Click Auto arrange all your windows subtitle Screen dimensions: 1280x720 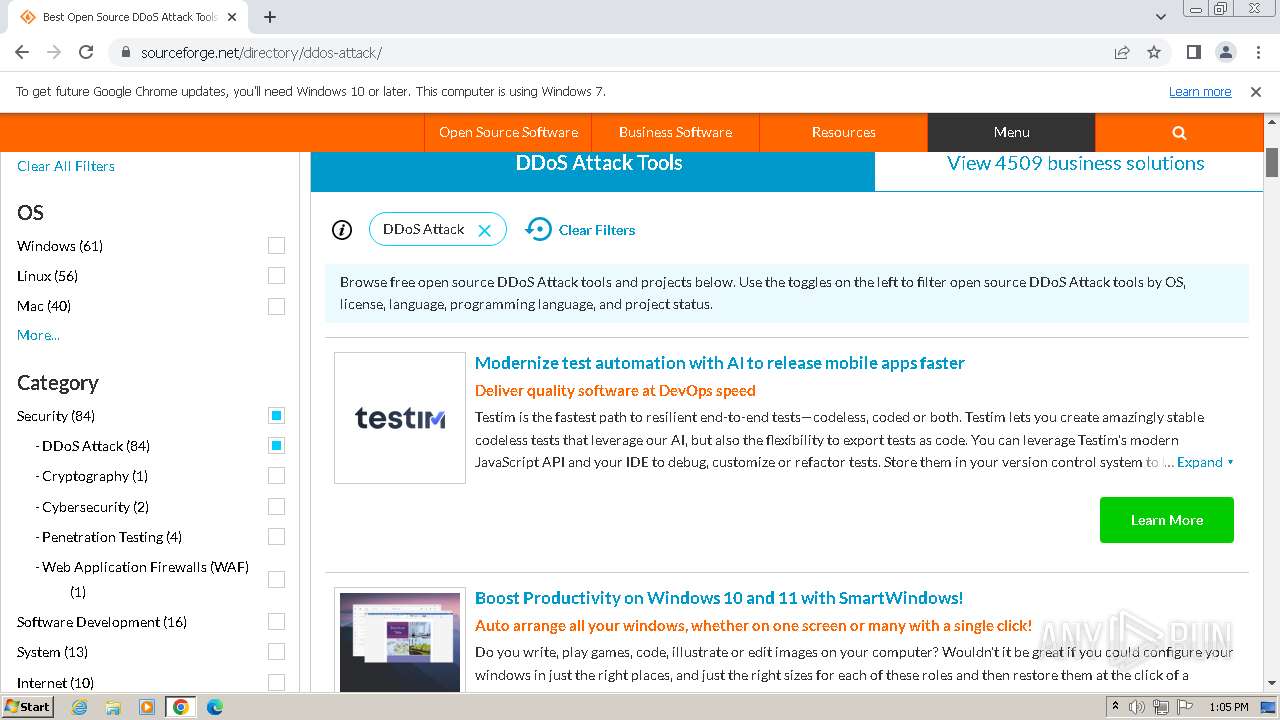tap(753, 626)
